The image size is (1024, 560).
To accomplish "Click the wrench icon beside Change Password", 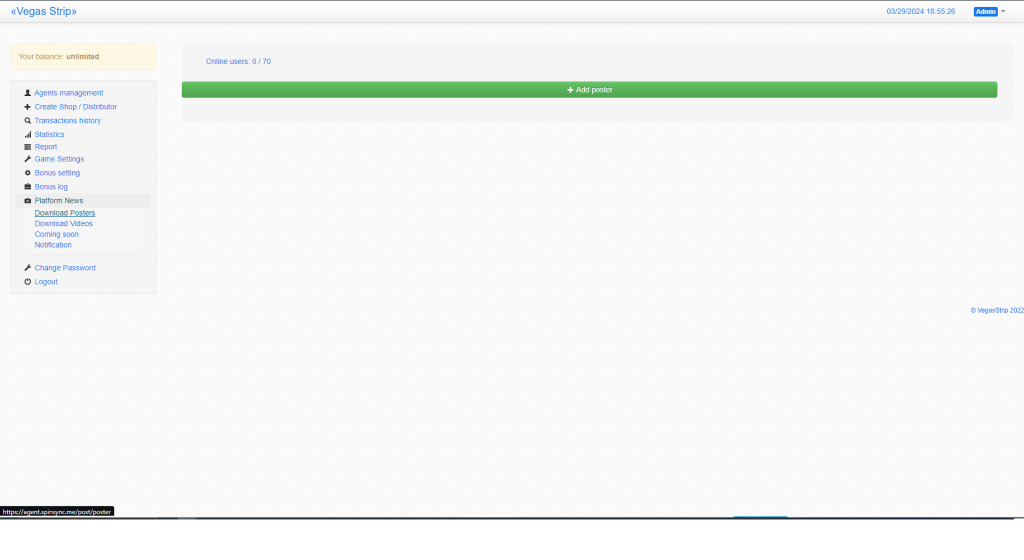I will point(27,268).
